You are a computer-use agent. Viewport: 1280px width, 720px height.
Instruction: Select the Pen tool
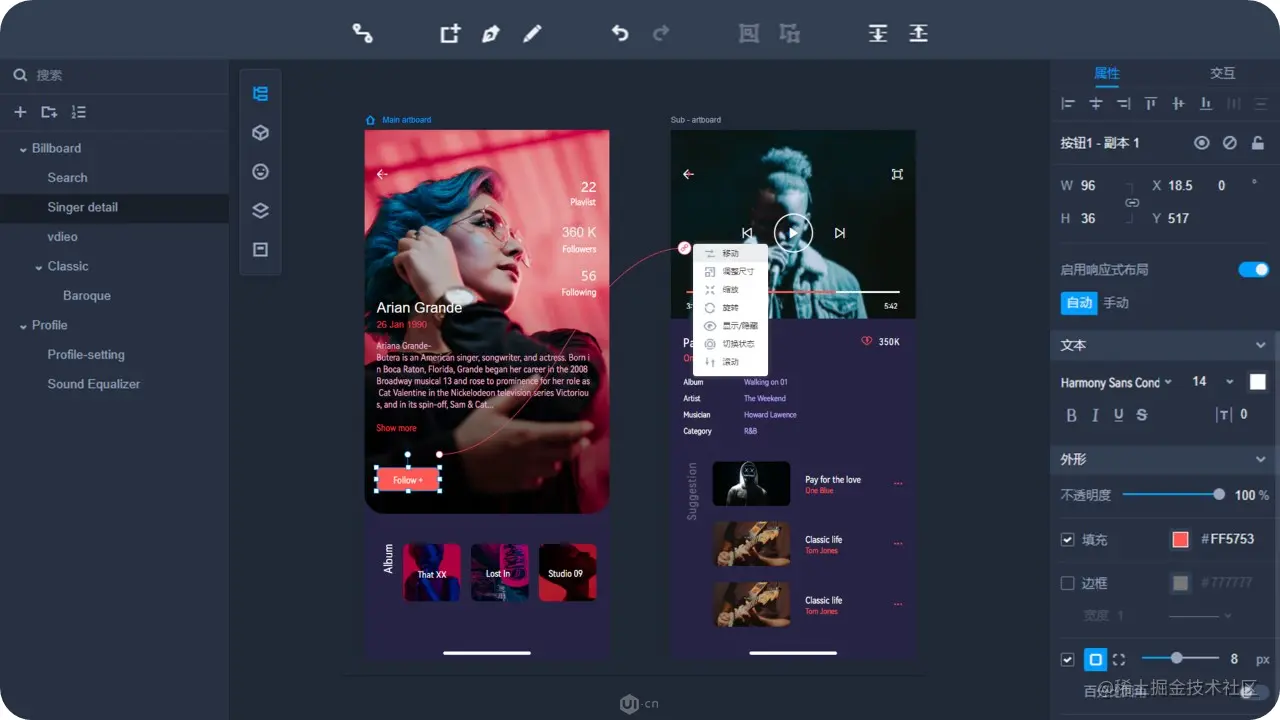[490, 33]
